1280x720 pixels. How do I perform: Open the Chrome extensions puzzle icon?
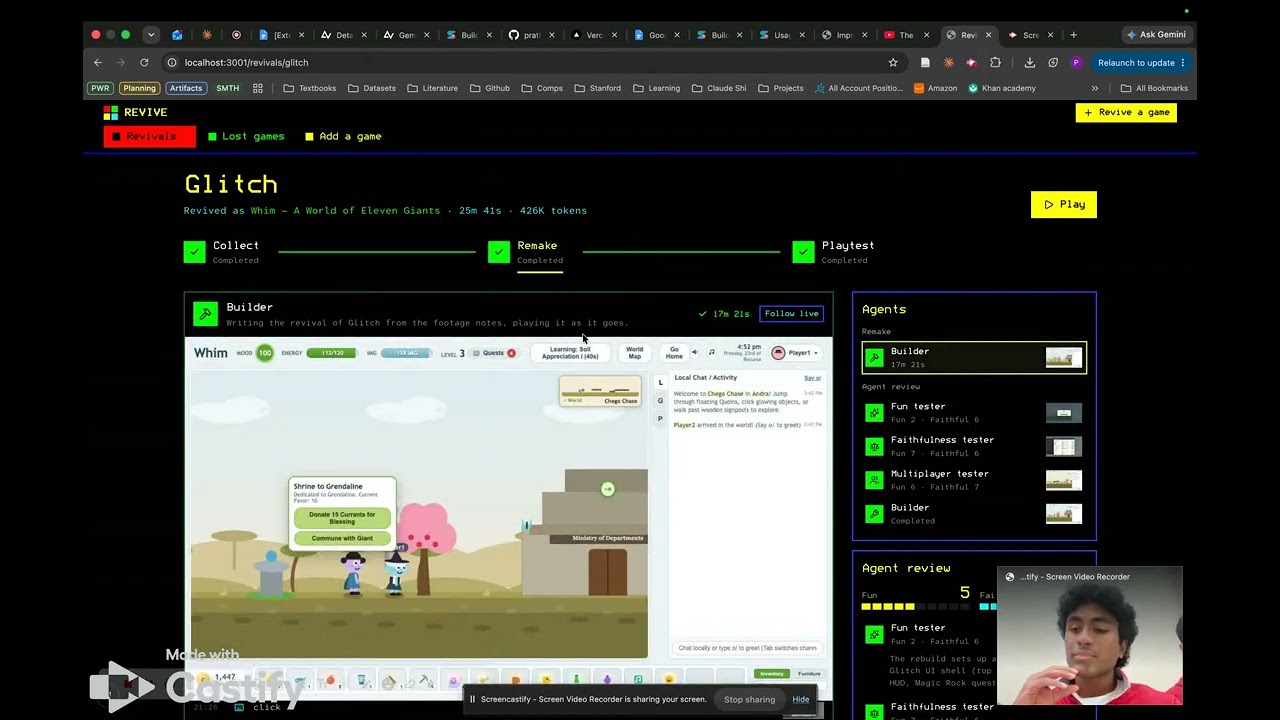coord(995,62)
